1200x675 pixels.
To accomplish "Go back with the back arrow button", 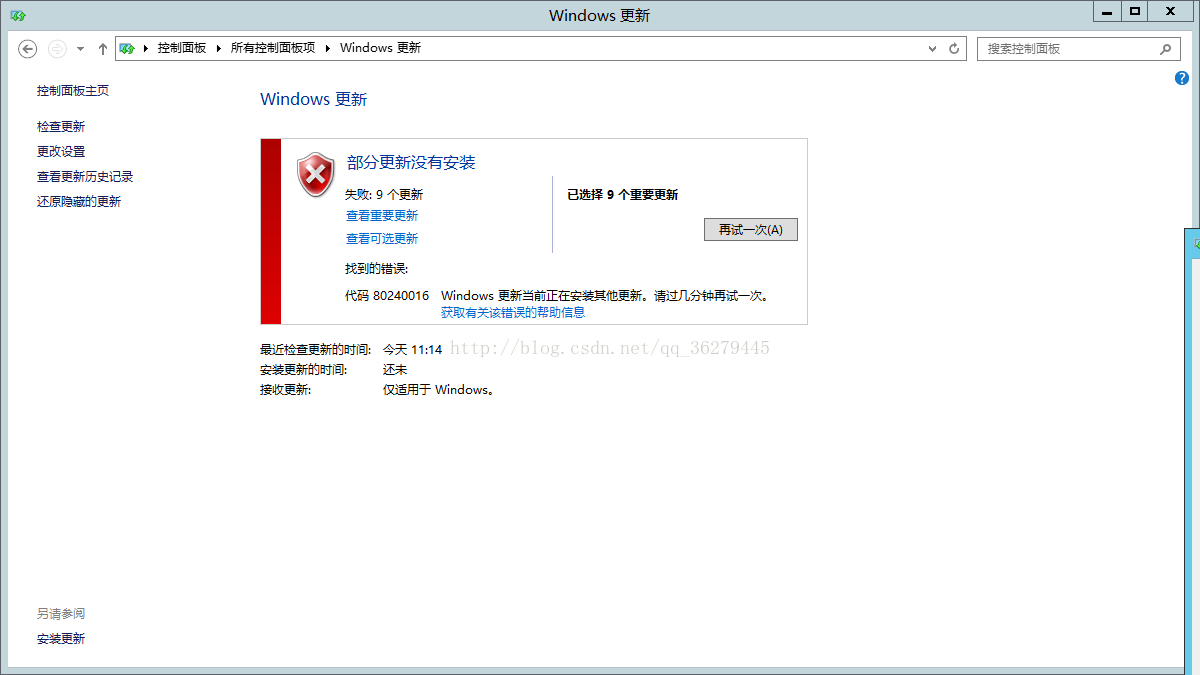I will [28, 48].
